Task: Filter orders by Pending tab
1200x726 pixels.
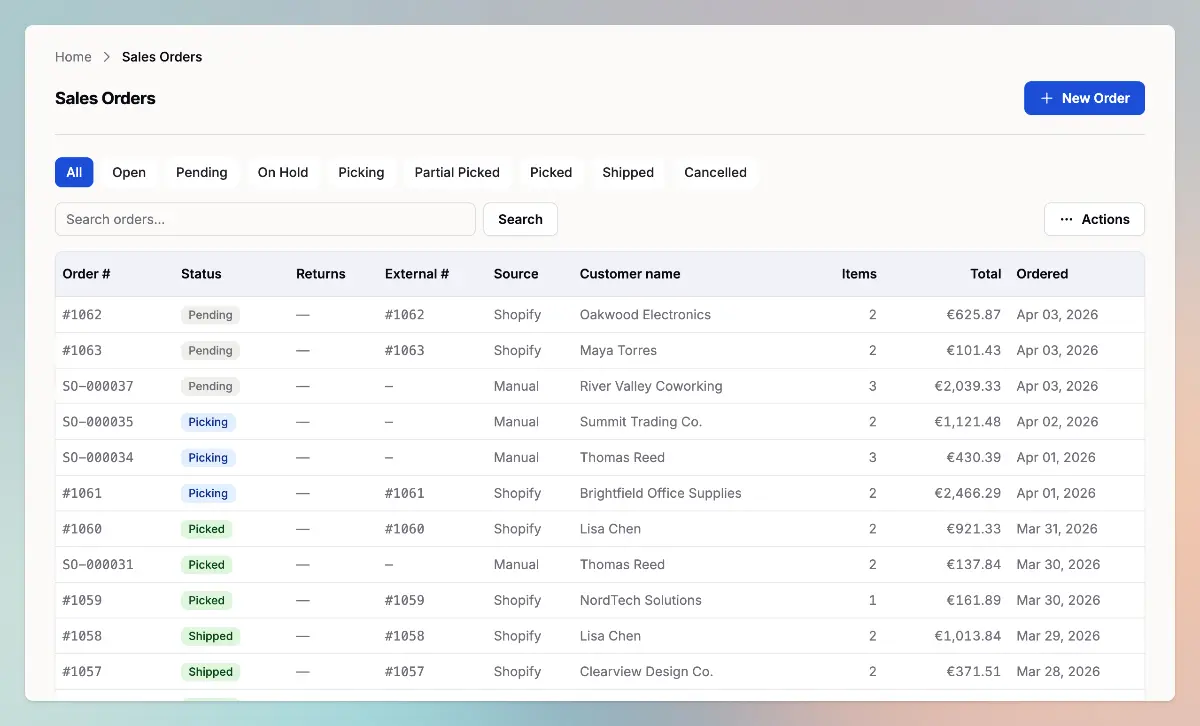Action: point(202,172)
